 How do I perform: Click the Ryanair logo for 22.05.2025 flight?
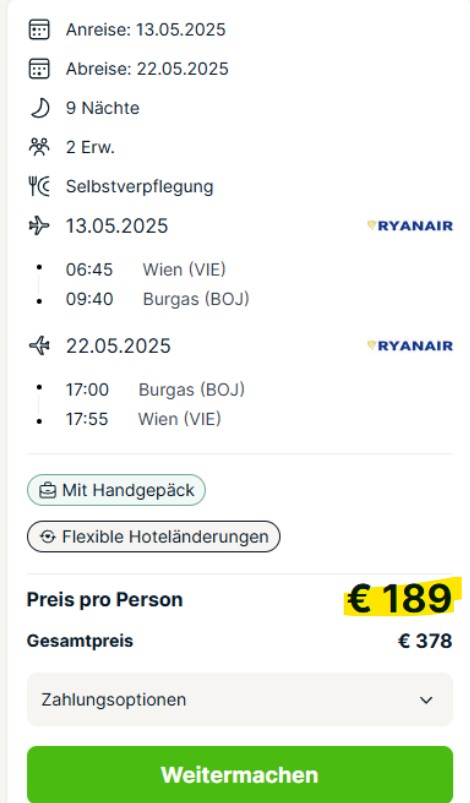point(410,346)
